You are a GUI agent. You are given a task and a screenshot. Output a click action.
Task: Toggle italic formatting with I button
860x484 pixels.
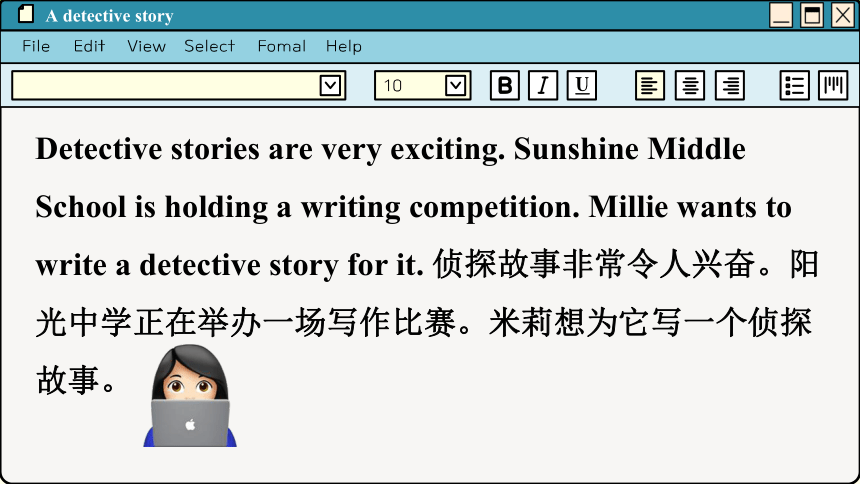coord(543,85)
